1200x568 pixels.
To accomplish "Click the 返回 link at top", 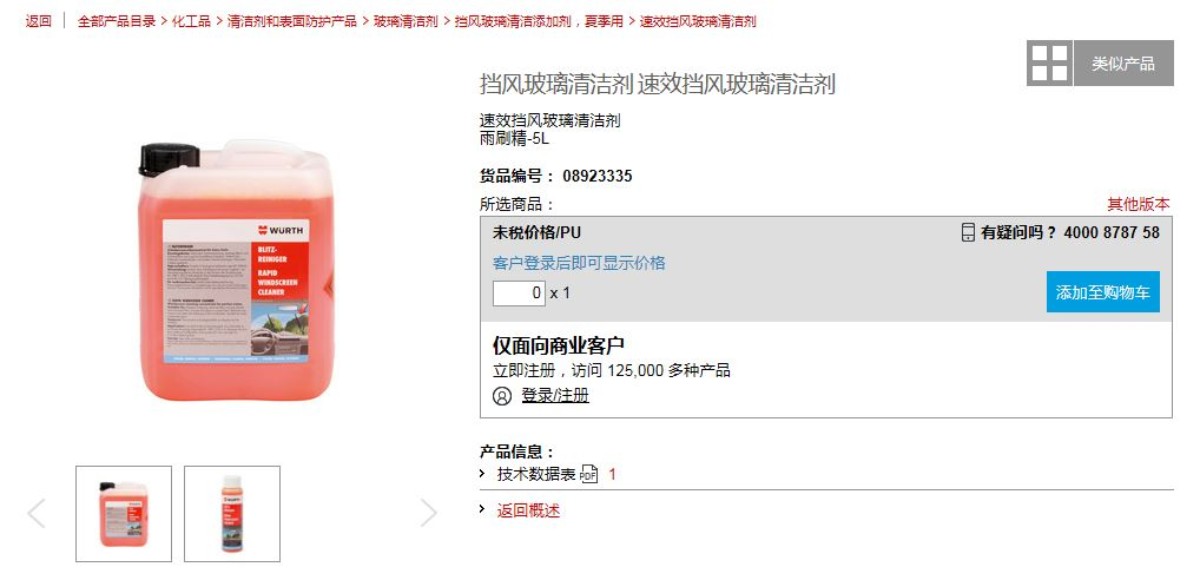I will [x=38, y=21].
